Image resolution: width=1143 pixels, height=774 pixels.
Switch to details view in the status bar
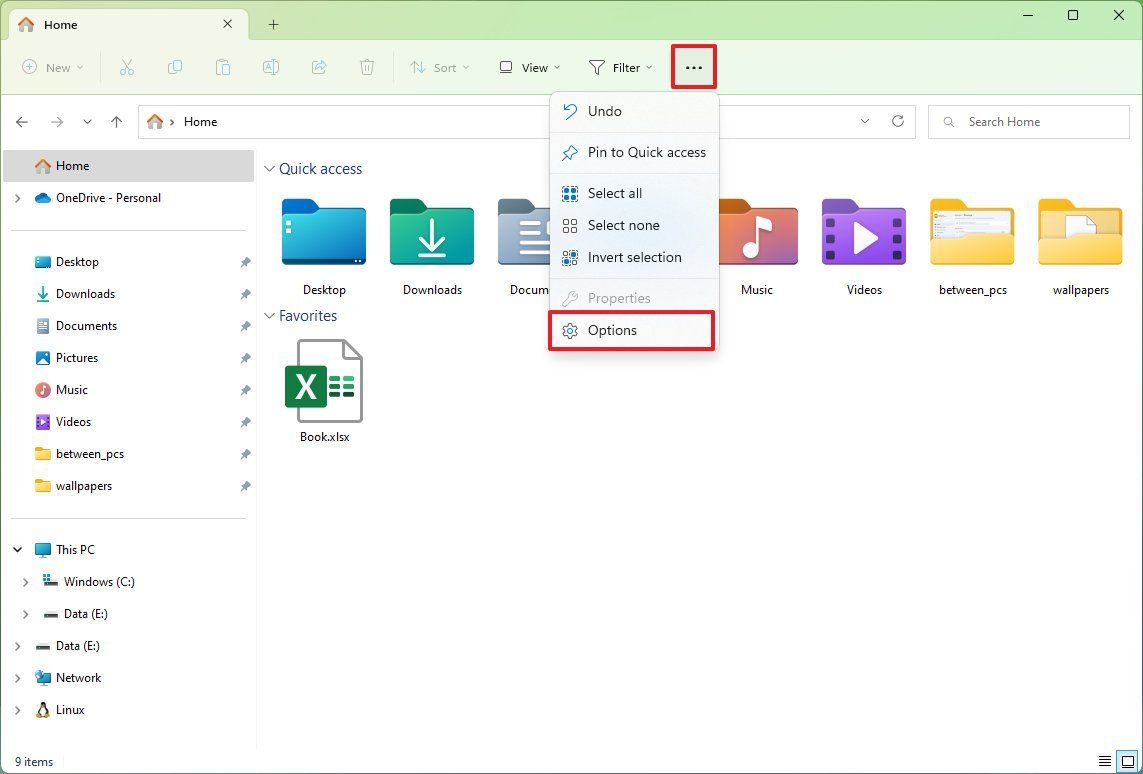pos(1106,761)
